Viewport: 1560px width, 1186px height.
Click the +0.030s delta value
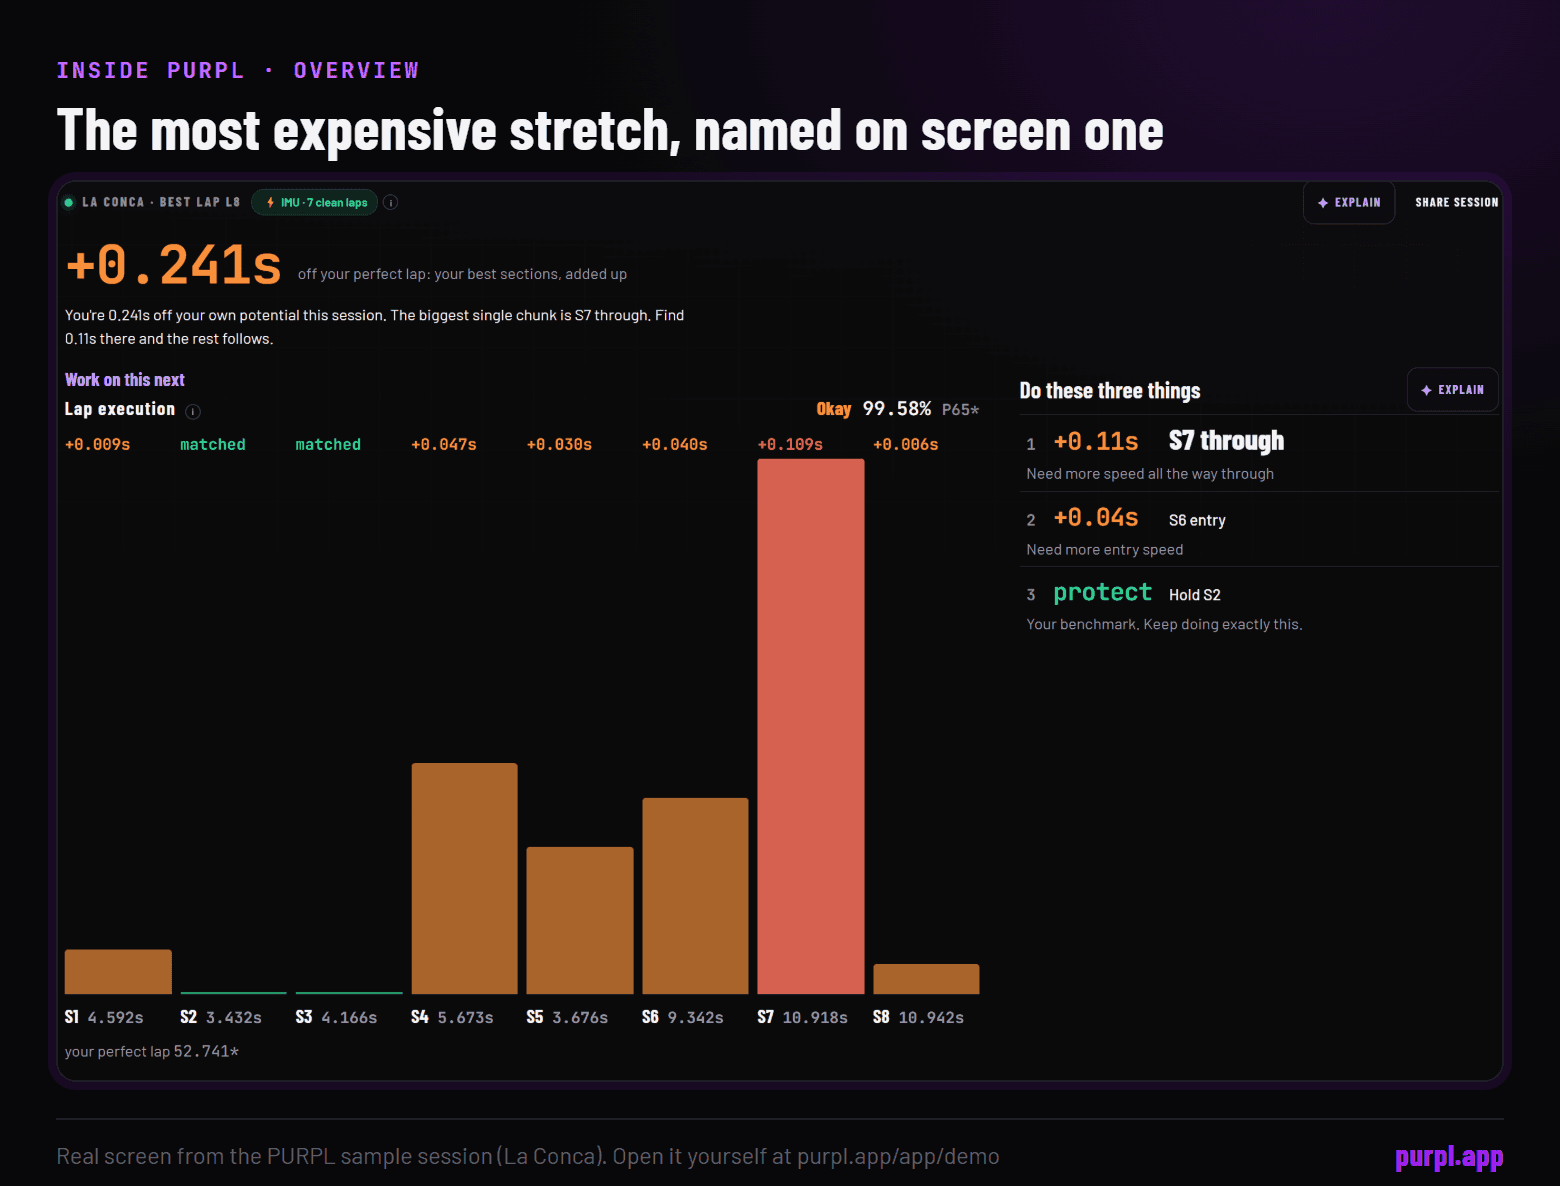559,444
